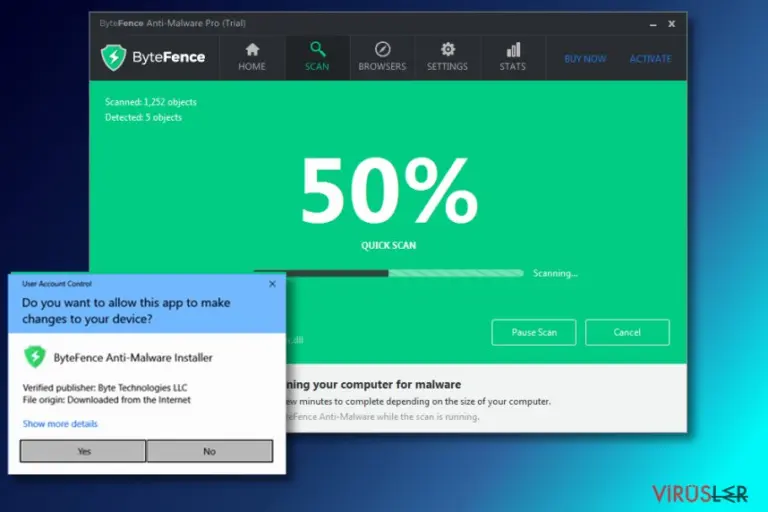Click the BUY NOW link
This screenshot has height=512, width=768.
585,59
